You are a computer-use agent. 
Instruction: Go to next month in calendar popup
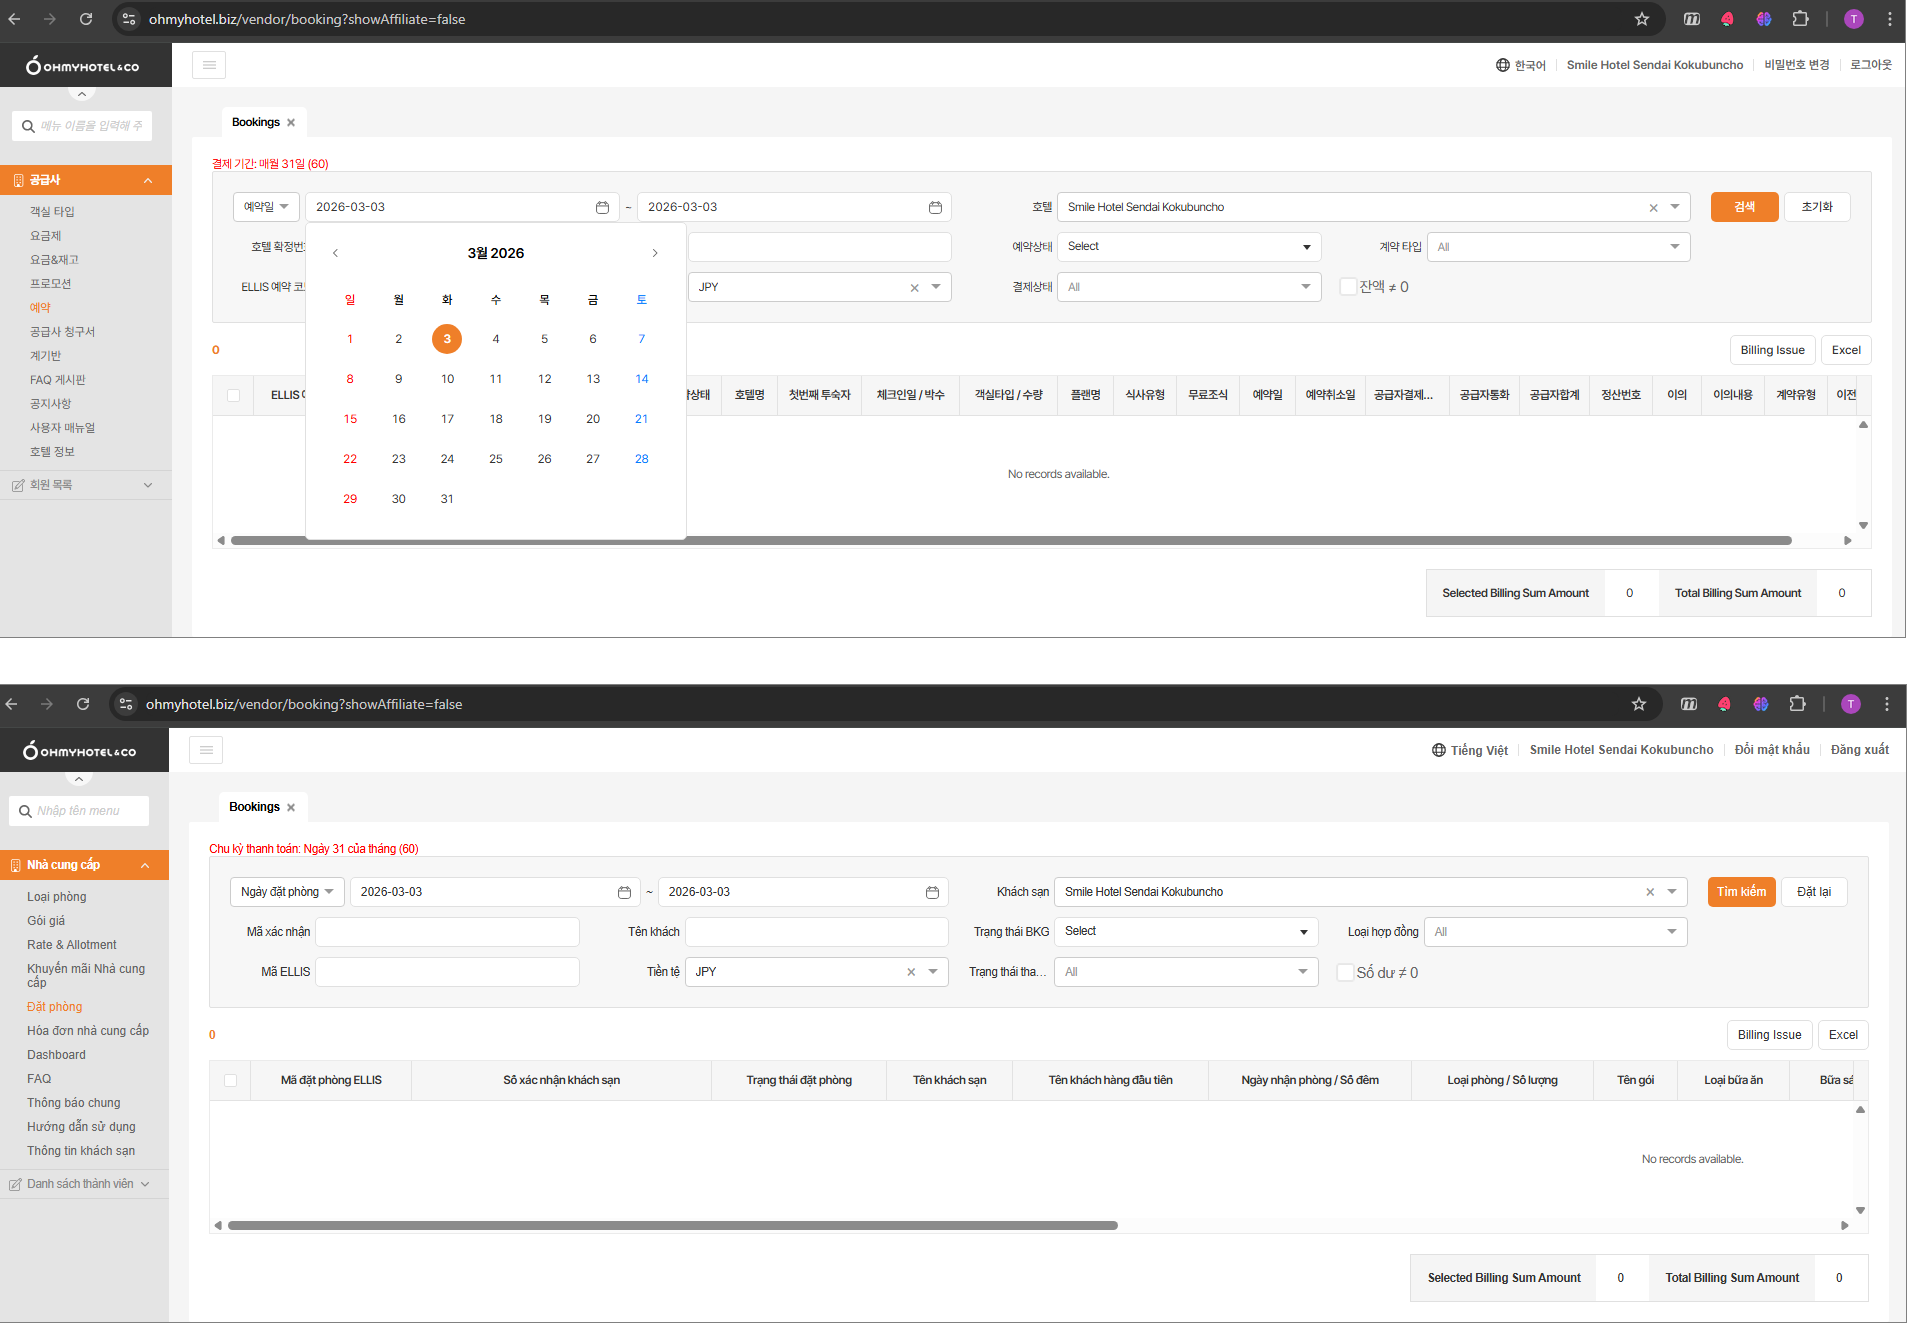tap(655, 253)
